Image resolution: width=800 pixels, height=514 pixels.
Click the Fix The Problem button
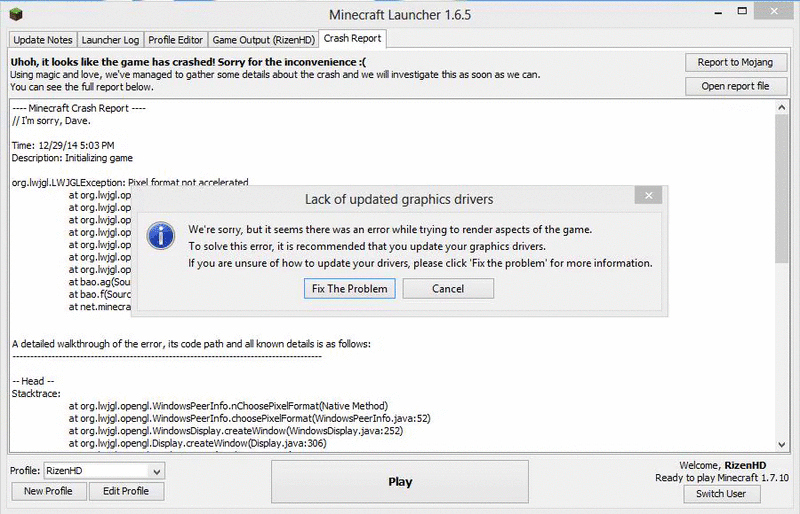pyautogui.click(x=349, y=289)
